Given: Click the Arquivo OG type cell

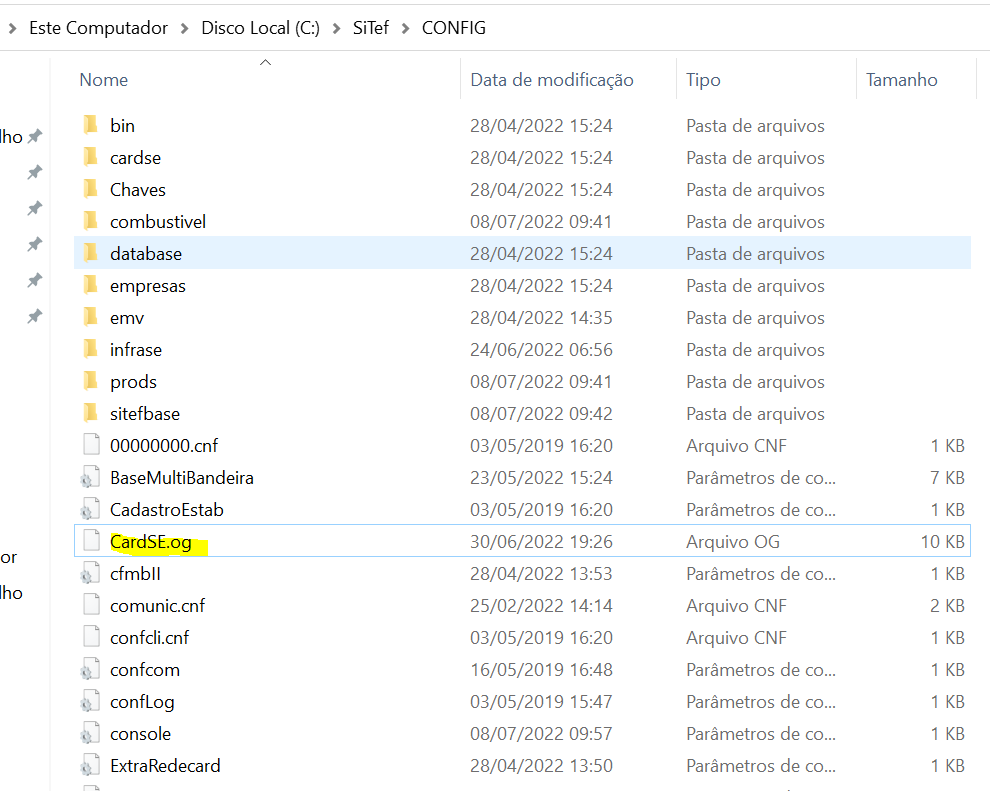Looking at the screenshot, I should [733, 542].
